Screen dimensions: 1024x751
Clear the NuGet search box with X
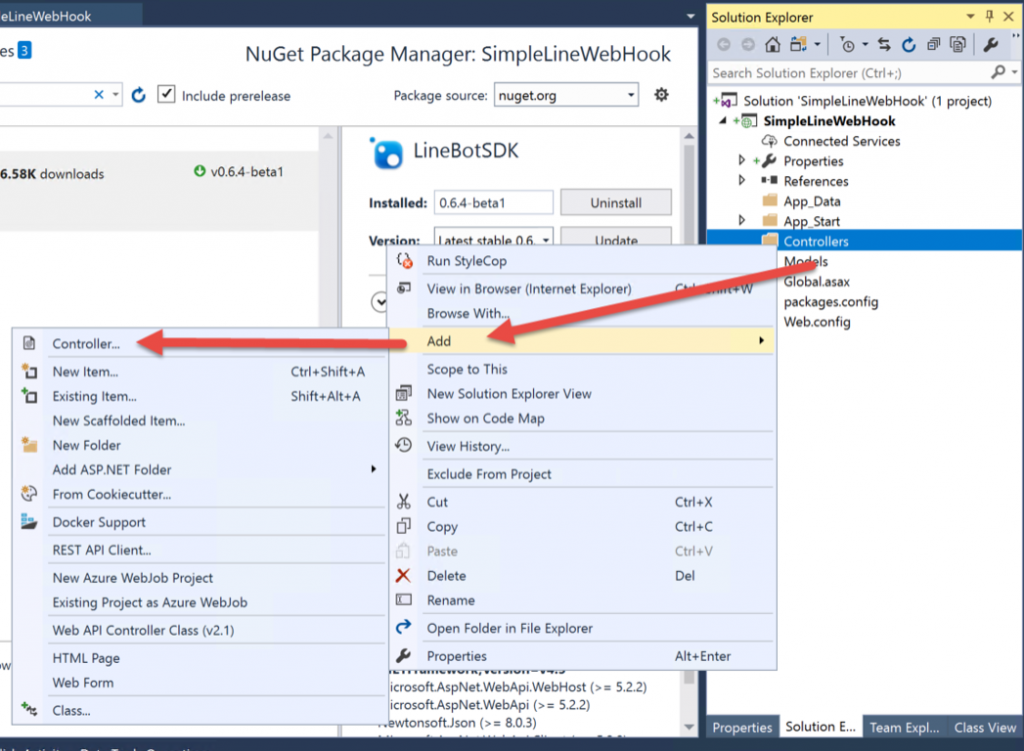tap(99, 95)
